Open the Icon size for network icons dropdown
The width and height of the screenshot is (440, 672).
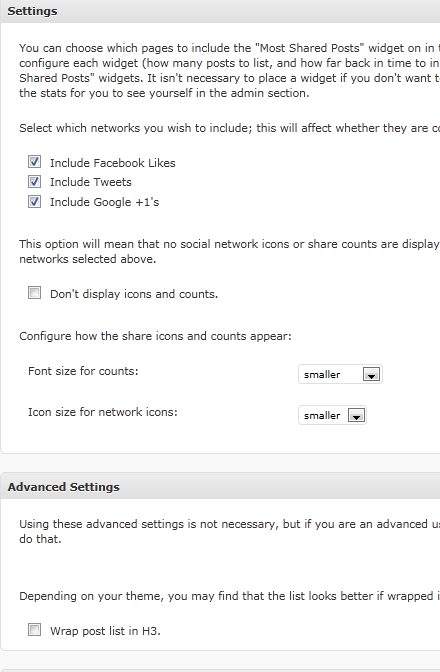click(x=332, y=415)
